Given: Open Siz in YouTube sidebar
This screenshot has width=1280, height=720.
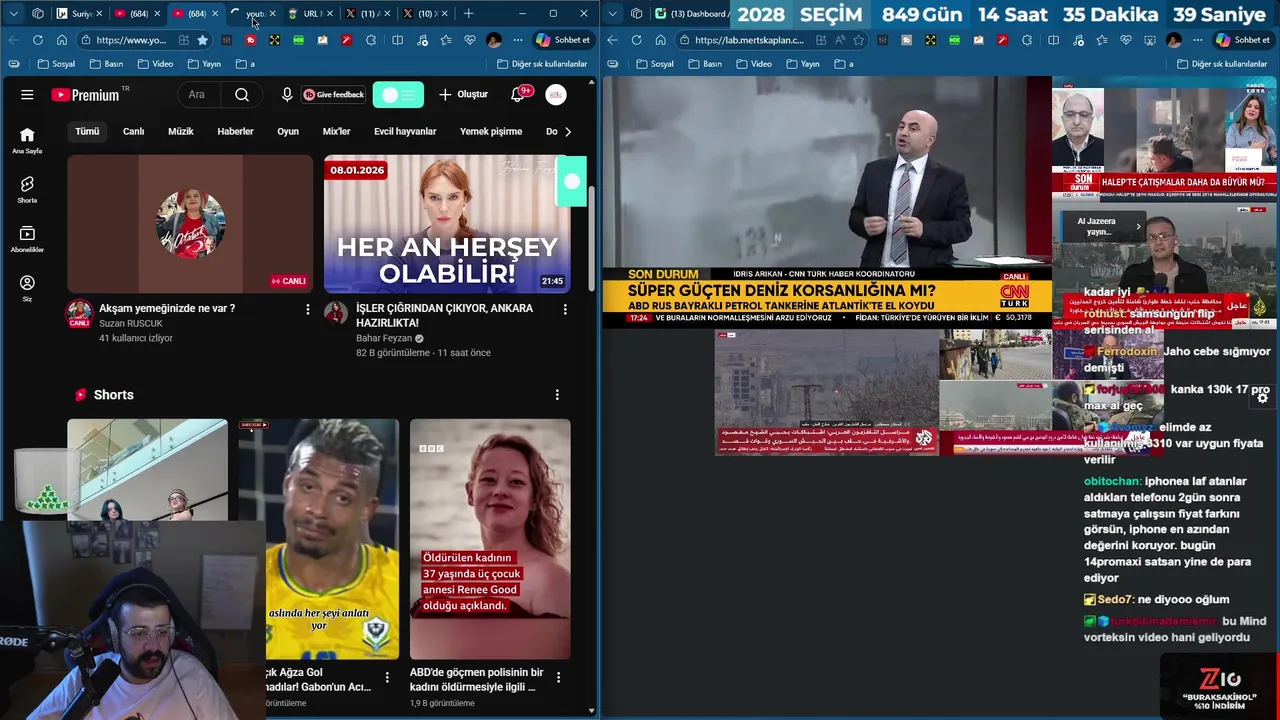Looking at the screenshot, I should [x=27, y=288].
